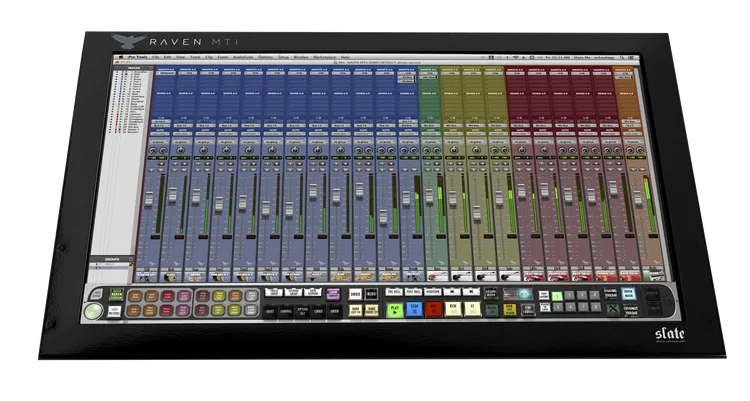
Task: Open the Marketplace menu
Action: [324, 57]
